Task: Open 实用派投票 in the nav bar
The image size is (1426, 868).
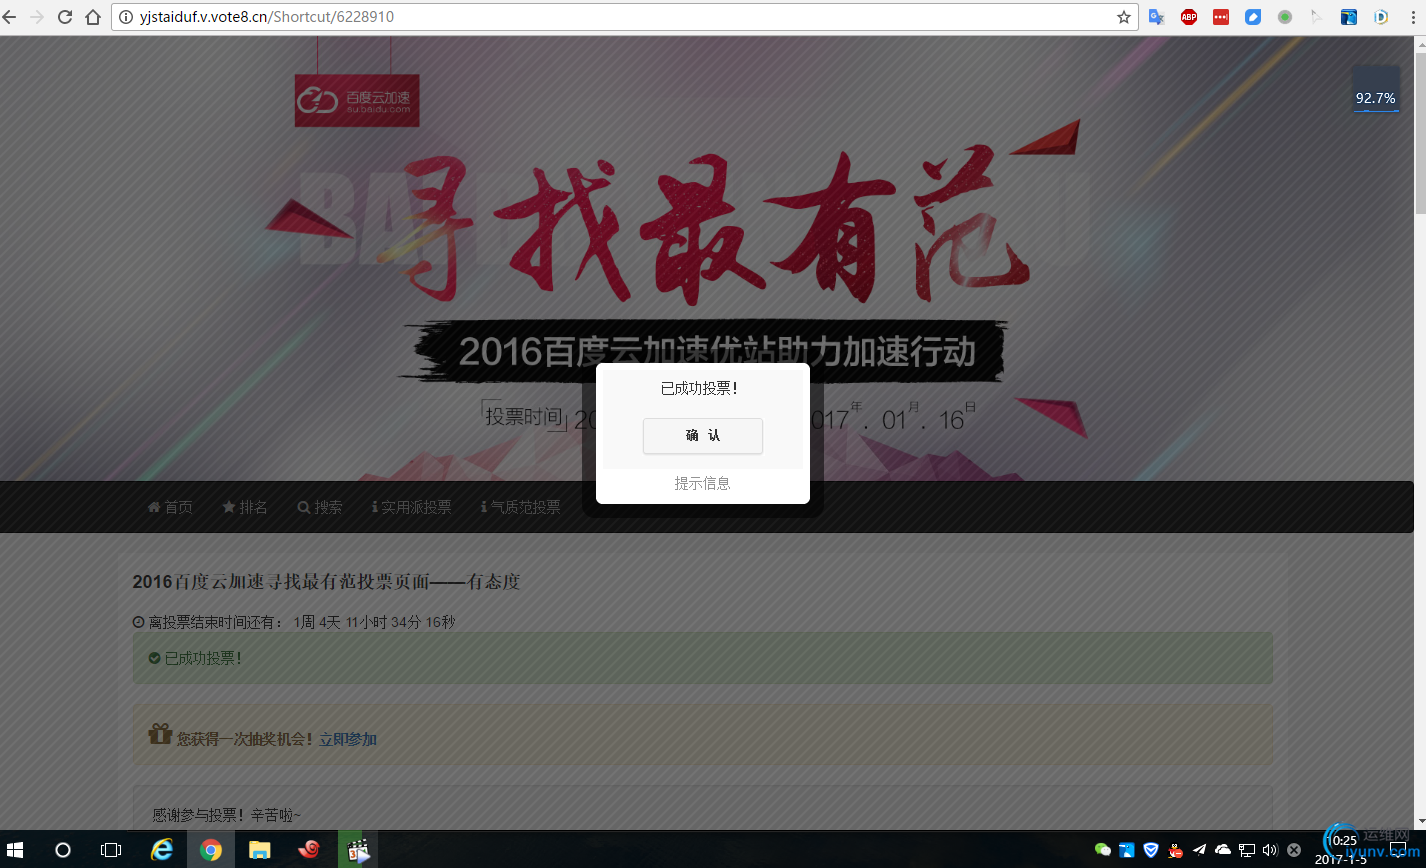Action: (x=411, y=507)
